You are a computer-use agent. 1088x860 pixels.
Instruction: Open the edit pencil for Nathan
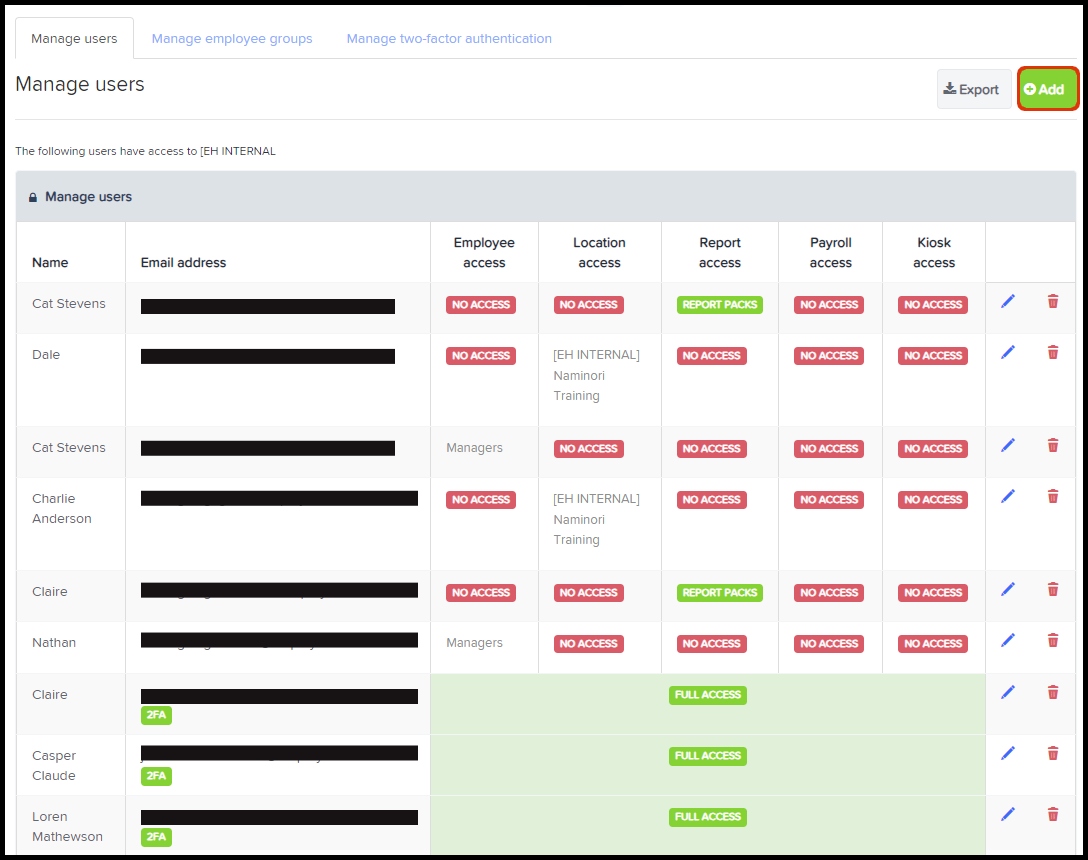1007,640
